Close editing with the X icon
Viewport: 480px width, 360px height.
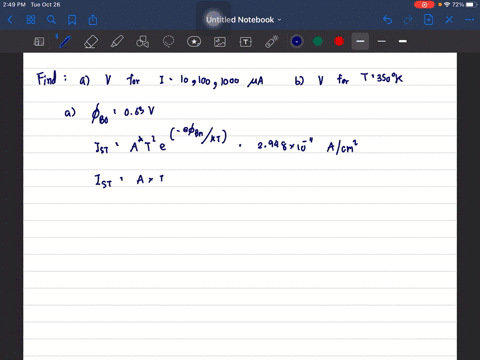click(x=449, y=20)
